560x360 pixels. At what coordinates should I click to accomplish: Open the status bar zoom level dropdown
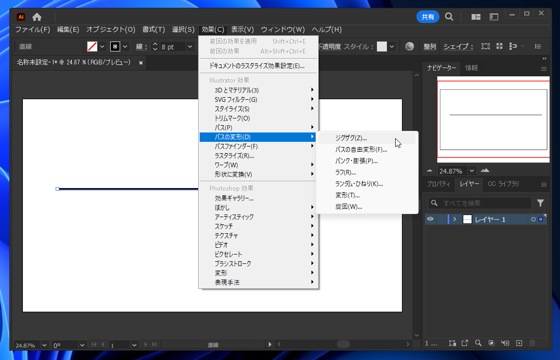pyautogui.click(x=44, y=345)
